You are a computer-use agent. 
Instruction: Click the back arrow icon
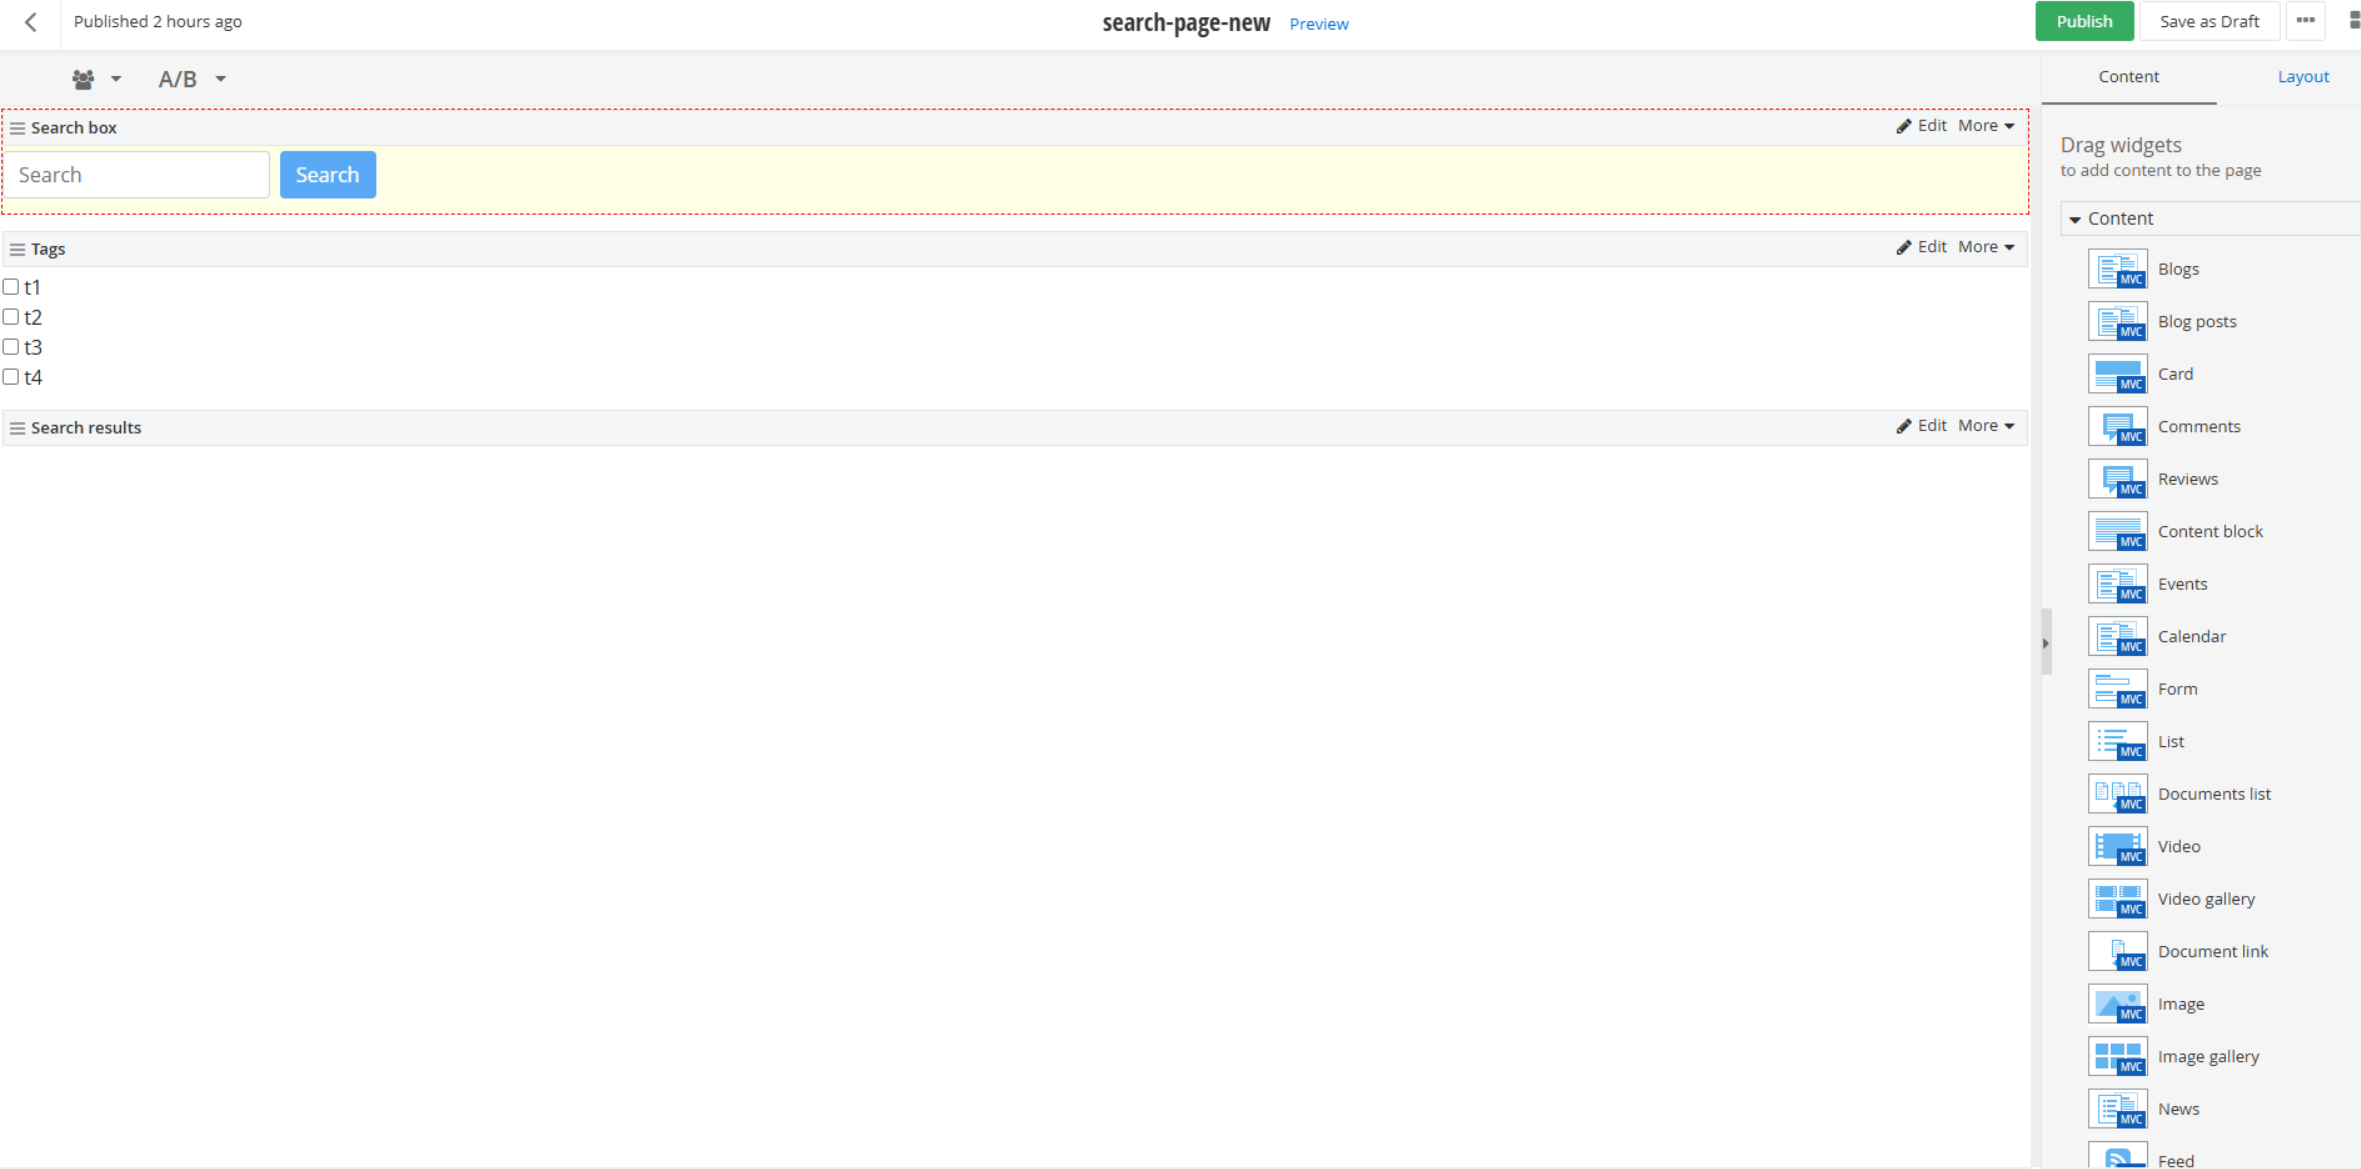click(31, 22)
